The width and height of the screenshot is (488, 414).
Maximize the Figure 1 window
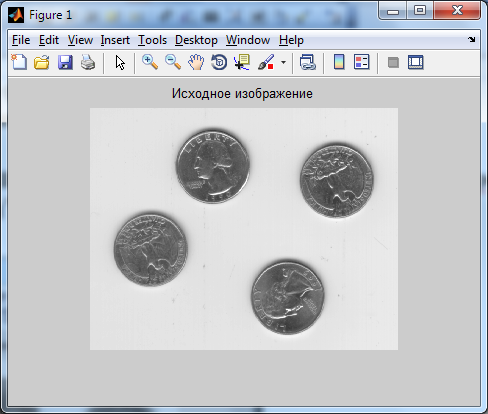pyautogui.click(x=420, y=11)
